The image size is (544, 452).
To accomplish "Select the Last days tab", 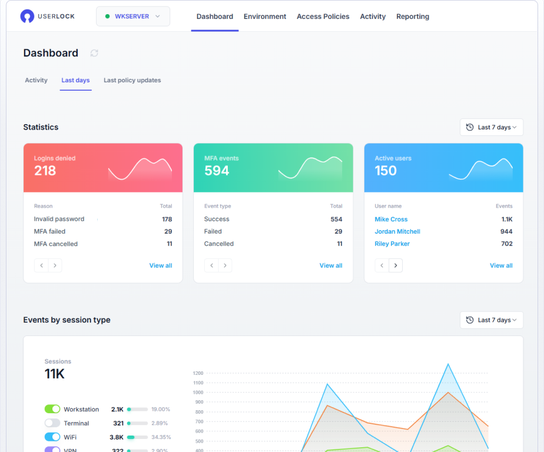I will [x=75, y=80].
